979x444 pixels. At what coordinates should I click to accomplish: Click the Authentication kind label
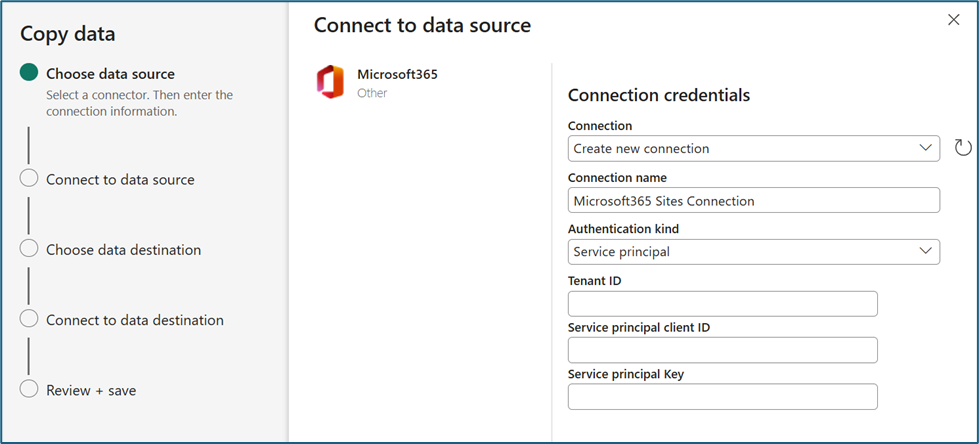pos(623,229)
